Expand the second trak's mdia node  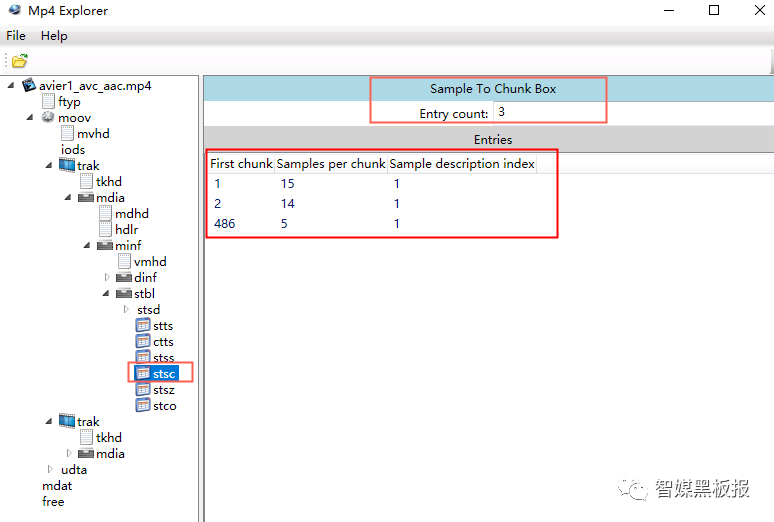click(x=69, y=453)
